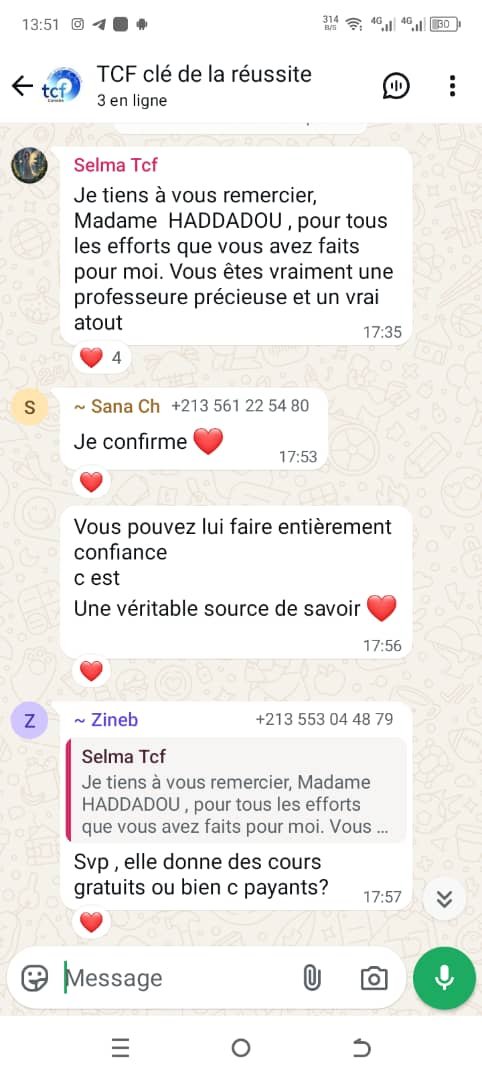Open Sana Ch phone number +213 561 22 54 80
The image size is (482, 1080).
tap(240, 406)
